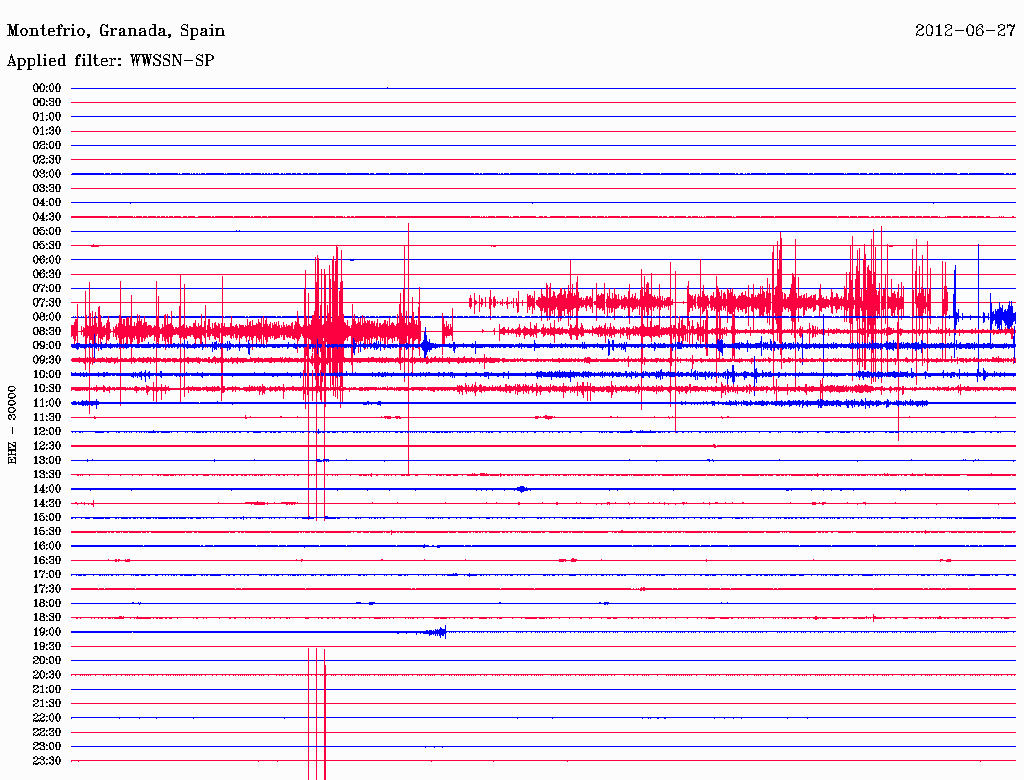
Task: Select the 21:30 time label
Action: (47, 704)
